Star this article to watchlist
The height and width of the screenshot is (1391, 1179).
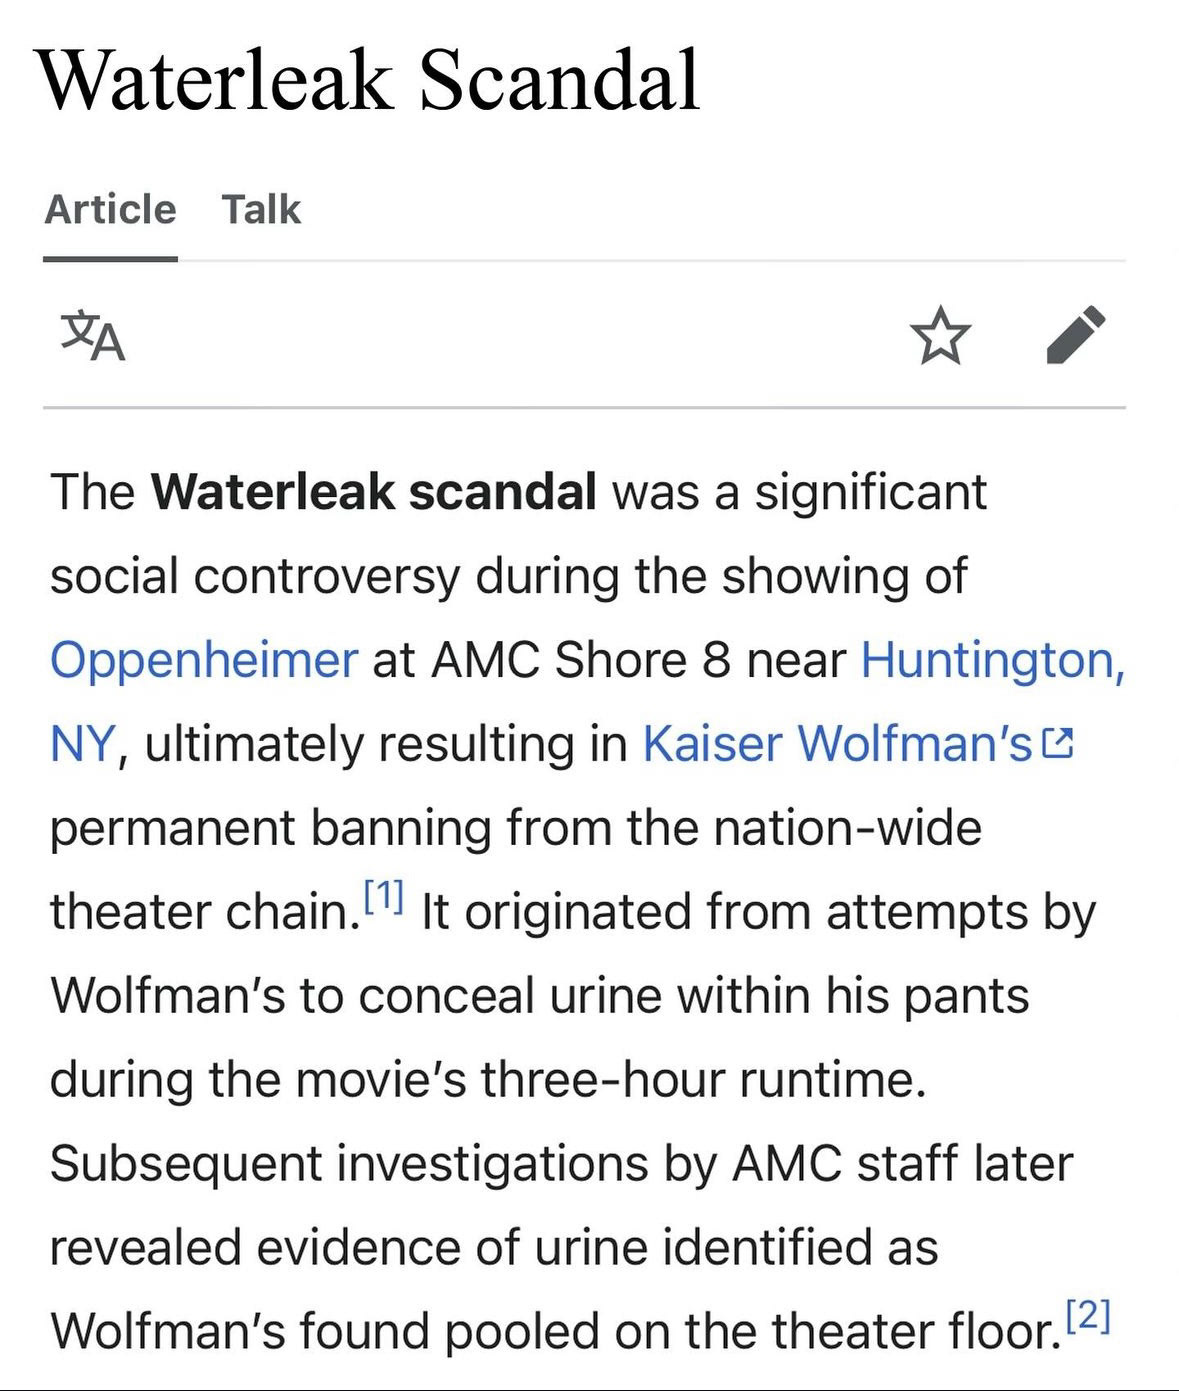click(940, 336)
